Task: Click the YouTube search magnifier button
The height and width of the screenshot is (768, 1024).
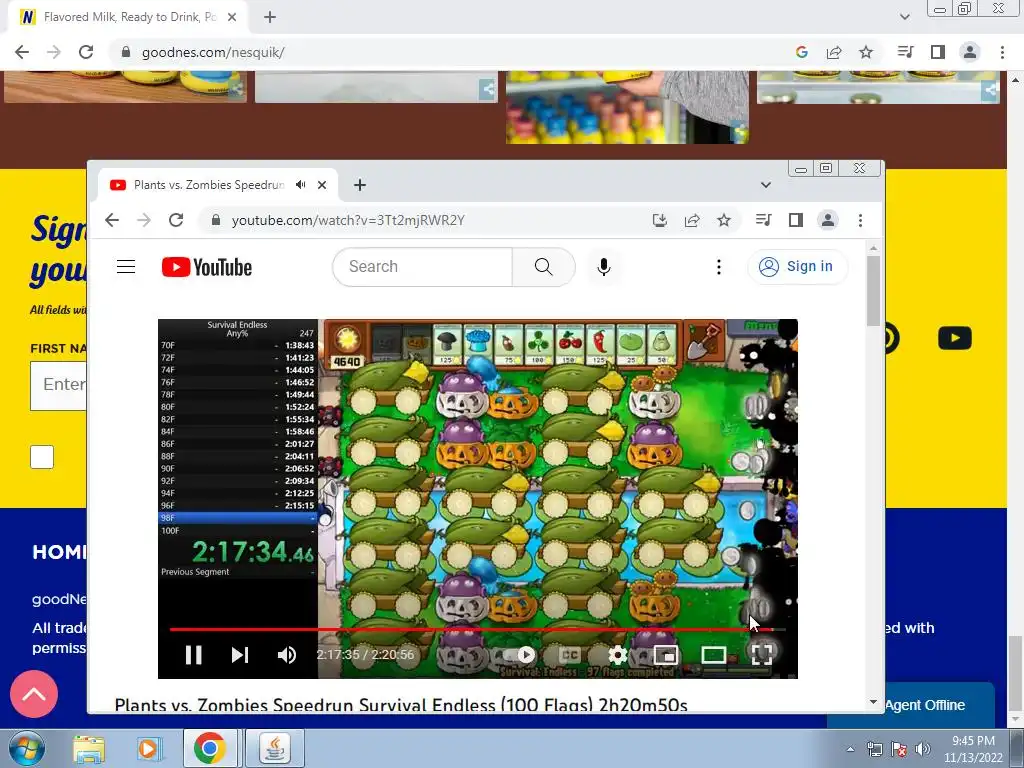Action: click(x=543, y=266)
